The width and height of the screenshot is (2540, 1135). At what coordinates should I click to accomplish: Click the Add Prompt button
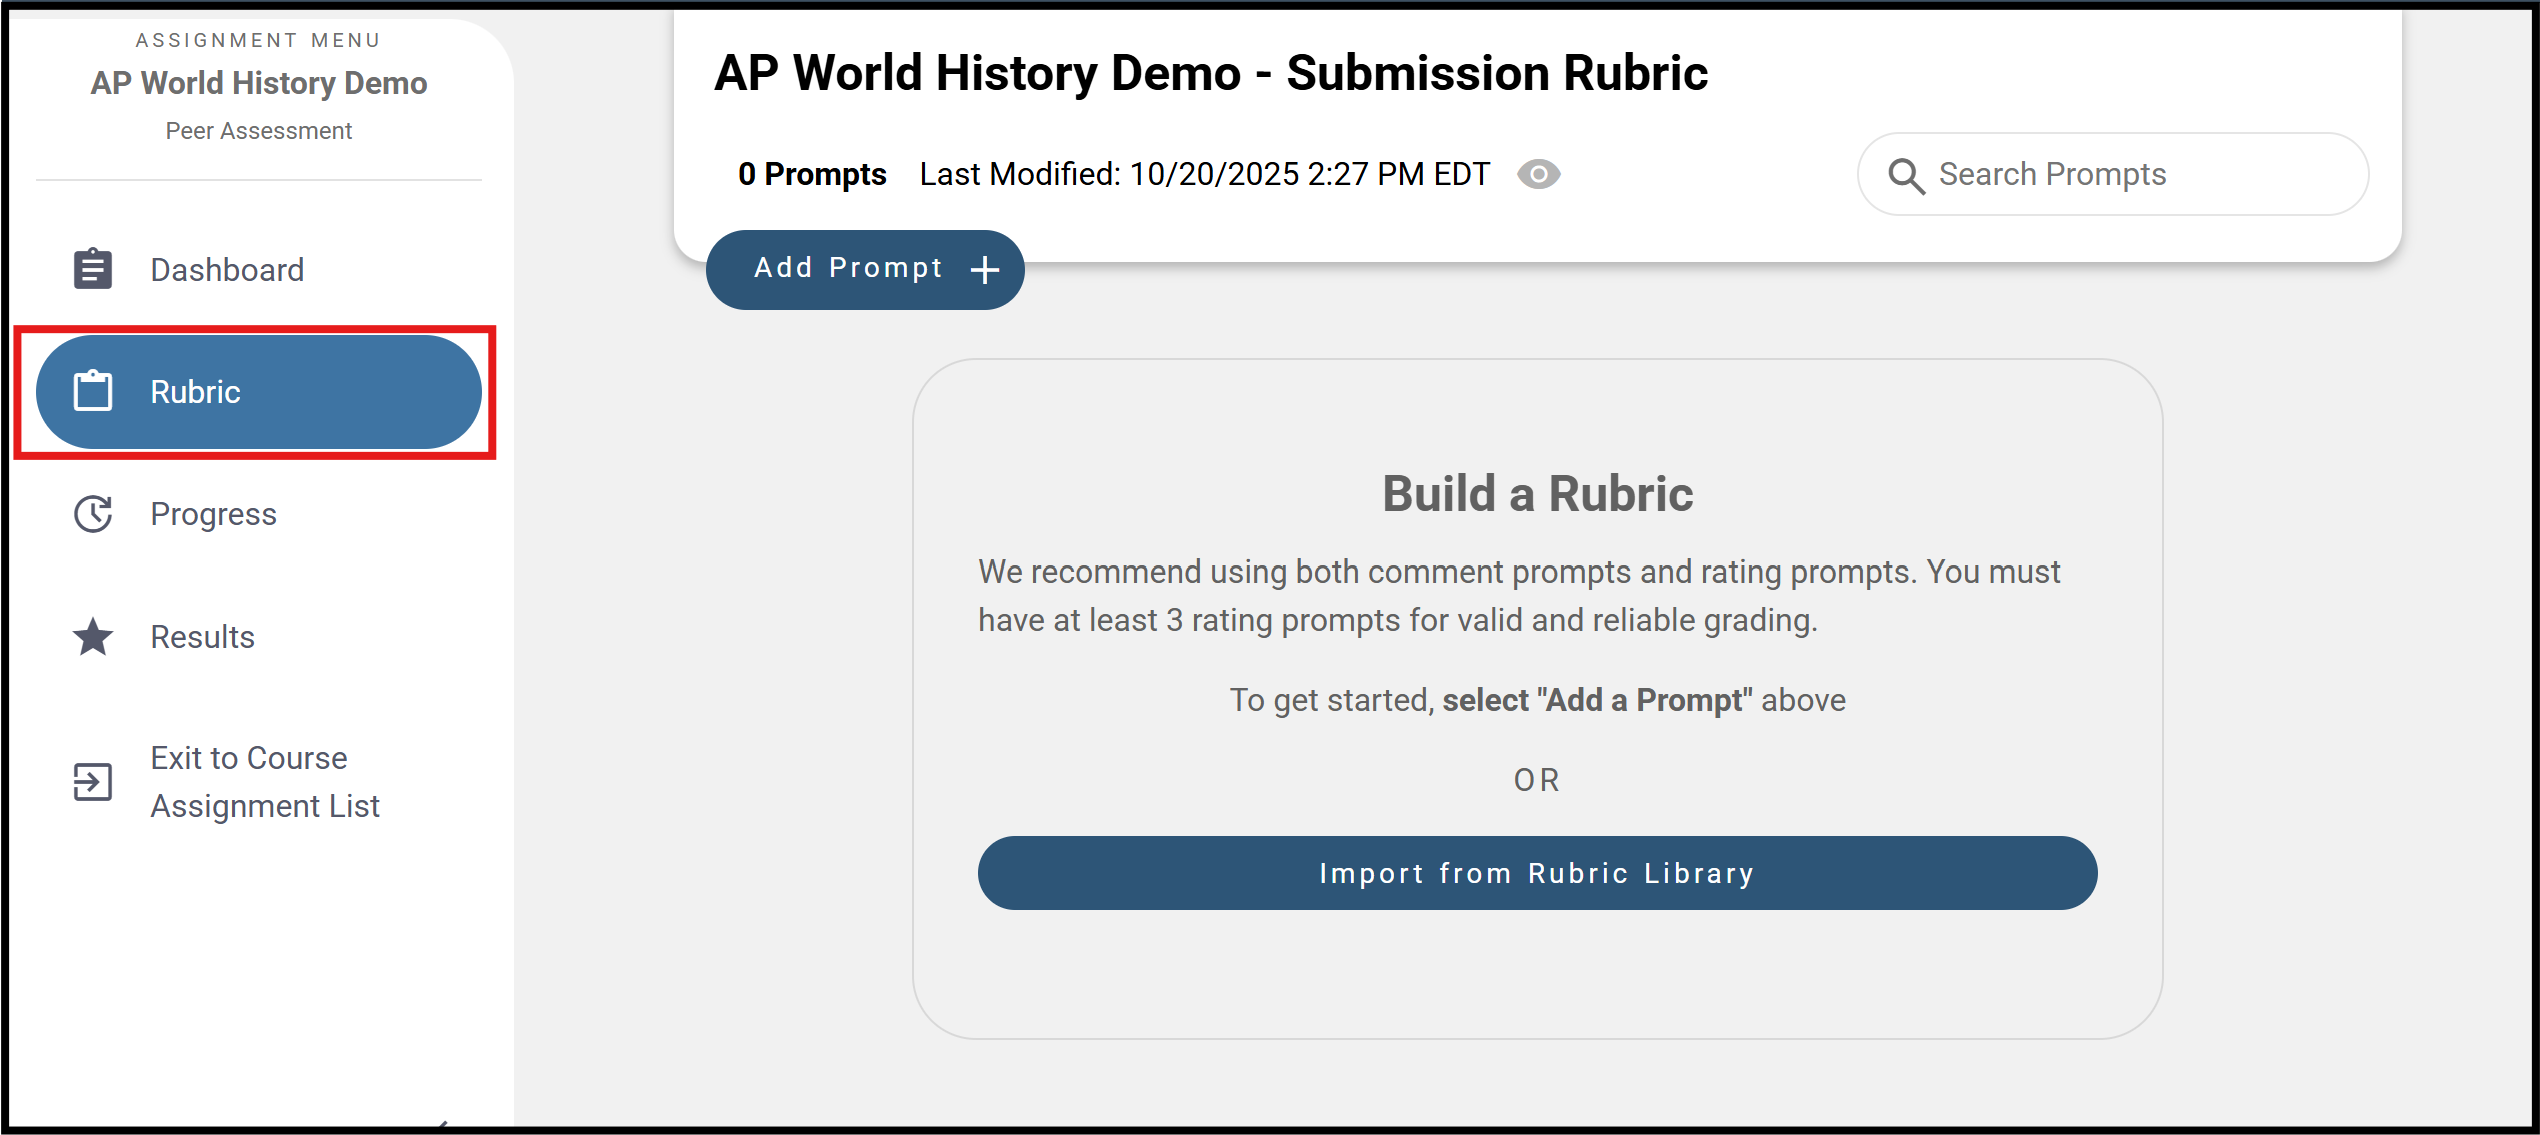(x=865, y=270)
